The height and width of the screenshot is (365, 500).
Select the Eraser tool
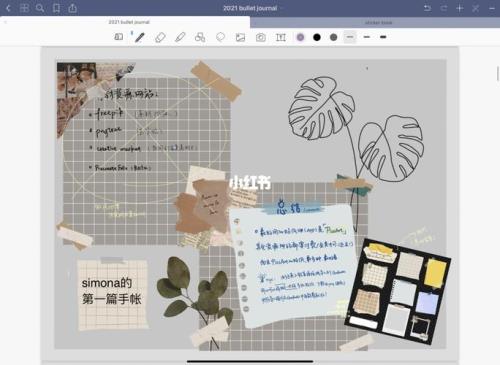[x=160, y=37]
